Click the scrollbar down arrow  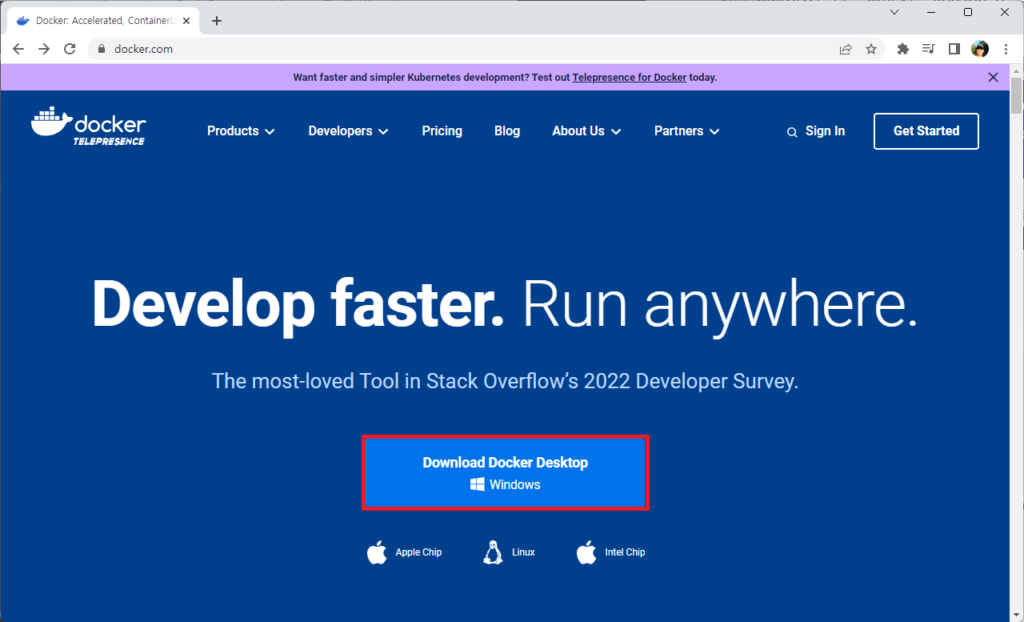click(1016, 615)
